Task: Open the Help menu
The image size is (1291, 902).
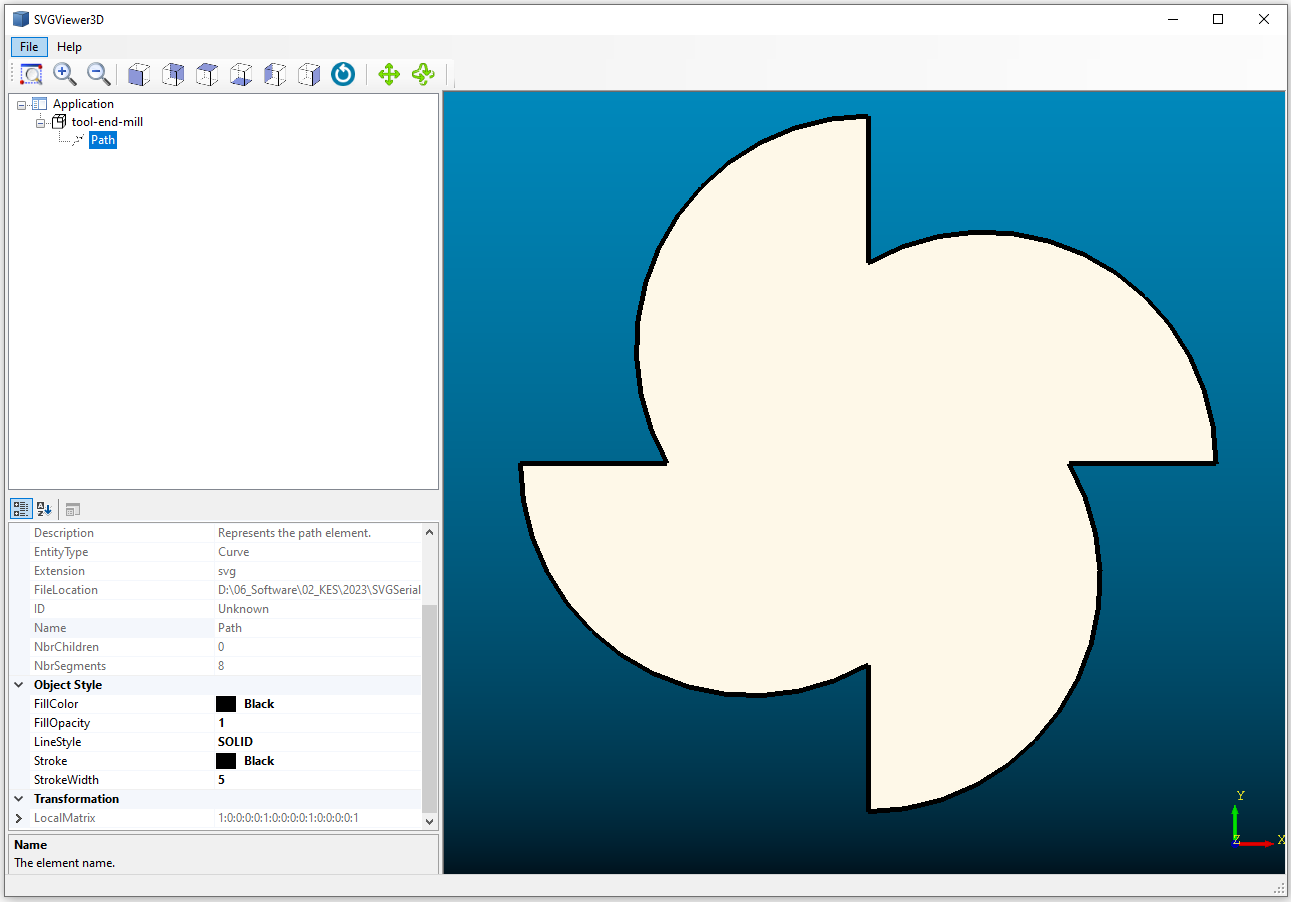Action: click(69, 47)
